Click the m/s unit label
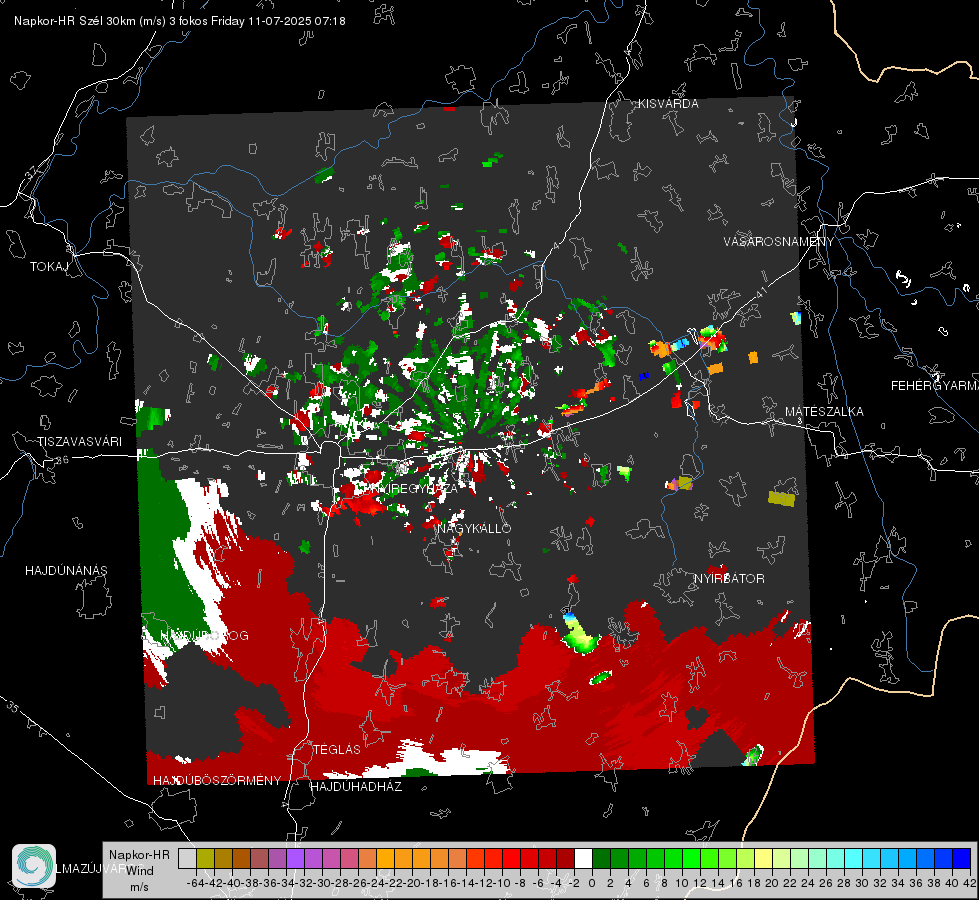The image size is (979, 900). (x=139, y=887)
